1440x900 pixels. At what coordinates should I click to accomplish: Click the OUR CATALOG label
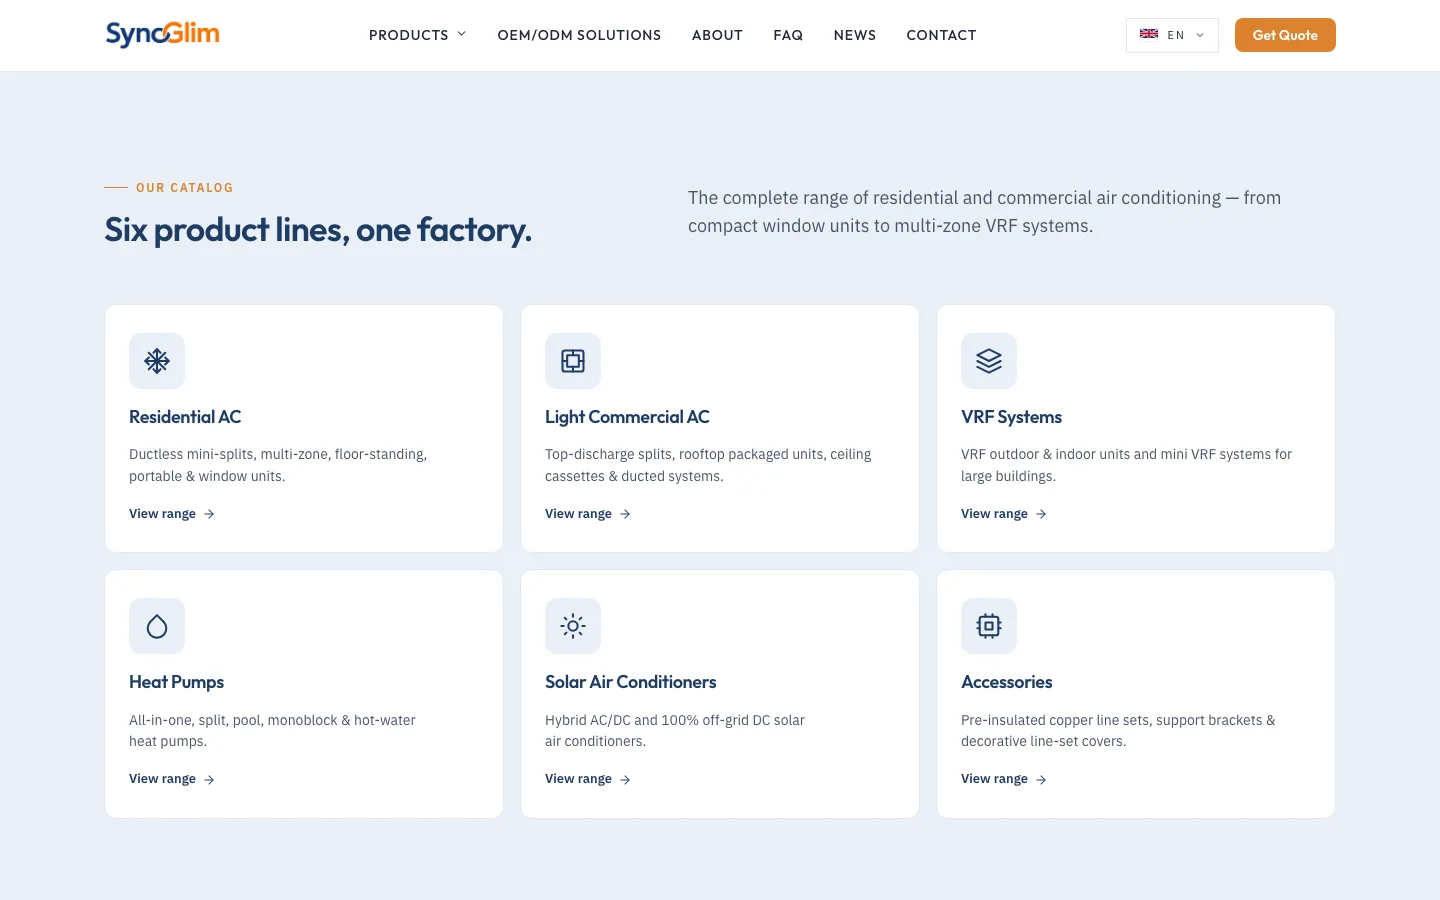point(184,188)
